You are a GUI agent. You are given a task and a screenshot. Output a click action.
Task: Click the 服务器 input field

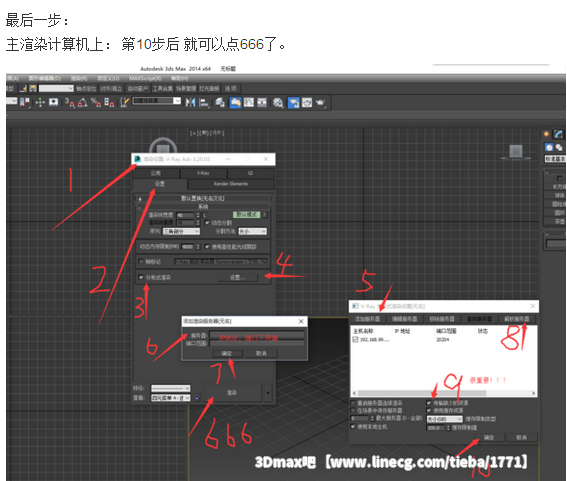click(x=257, y=335)
